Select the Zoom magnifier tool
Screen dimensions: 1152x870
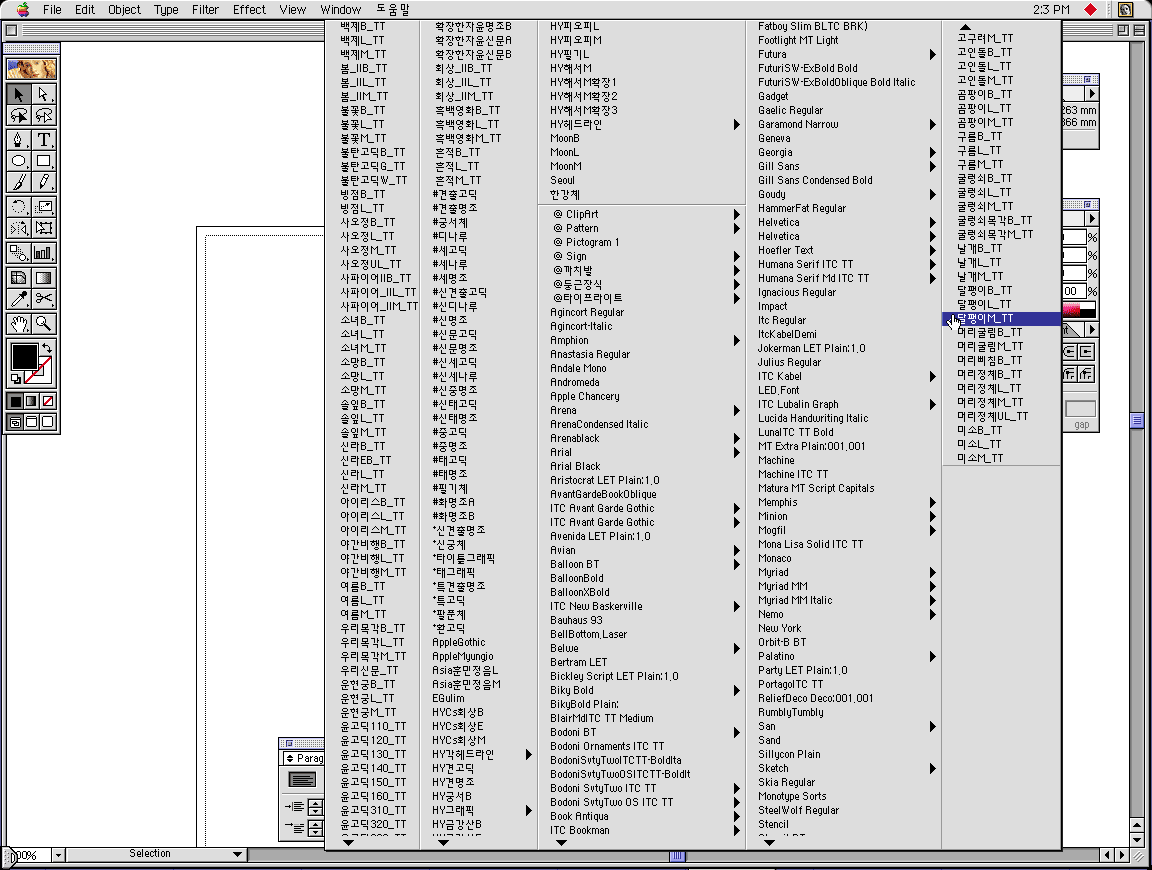pyautogui.click(x=44, y=323)
